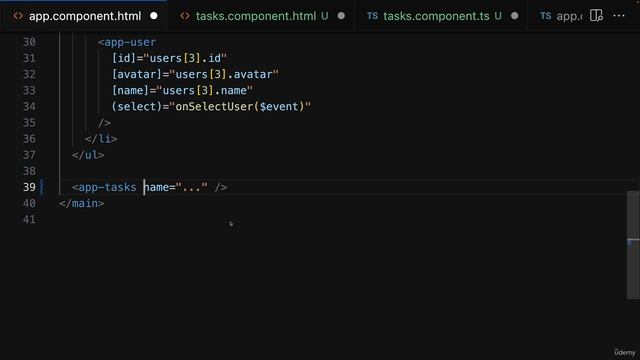640x360 pixels.
Task: Click the modified-line indicator beside line 39
Action: (42, 187)
